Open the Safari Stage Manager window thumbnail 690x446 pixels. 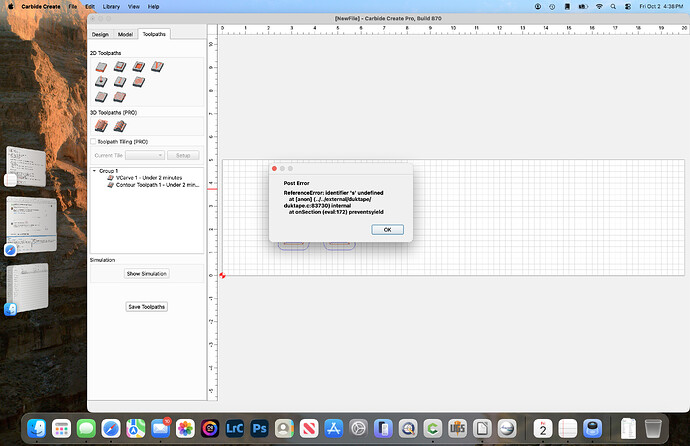[x=32, y=225]
